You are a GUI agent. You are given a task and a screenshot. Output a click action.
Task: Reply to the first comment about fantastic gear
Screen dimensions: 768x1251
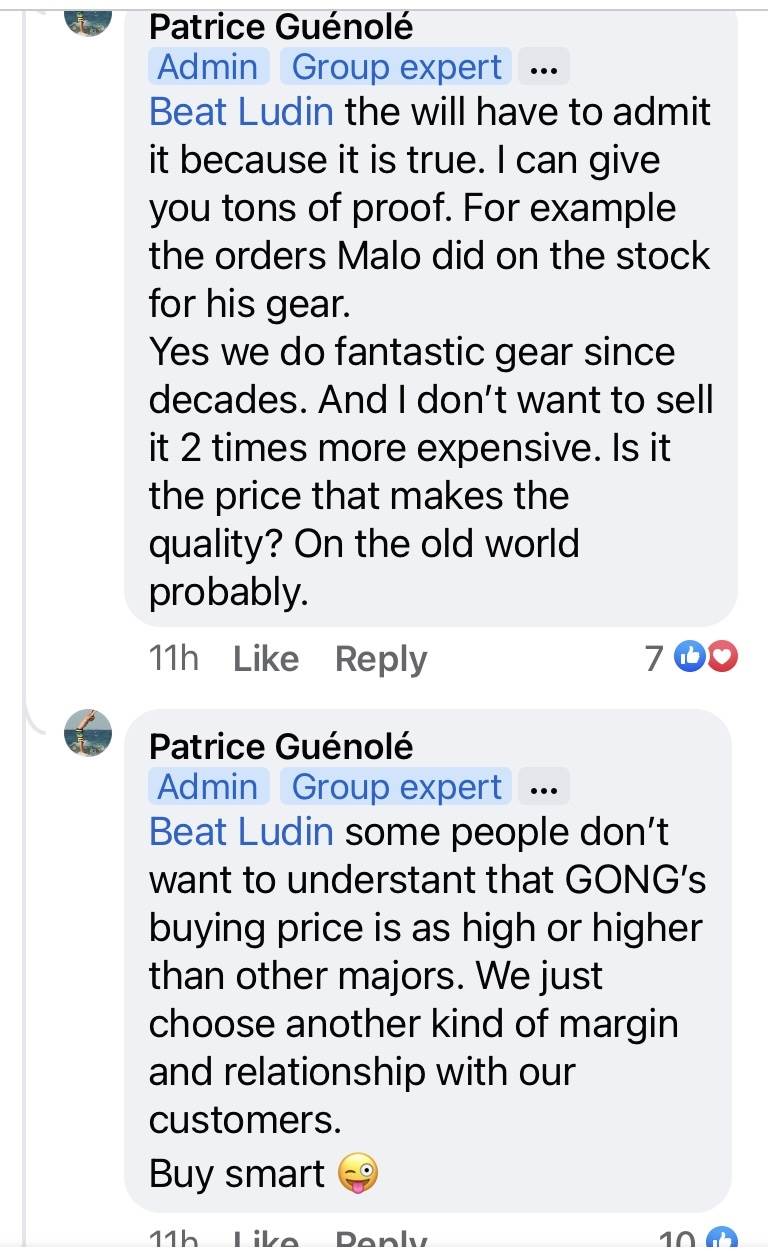pyautogui.click(x=381, y=659)
